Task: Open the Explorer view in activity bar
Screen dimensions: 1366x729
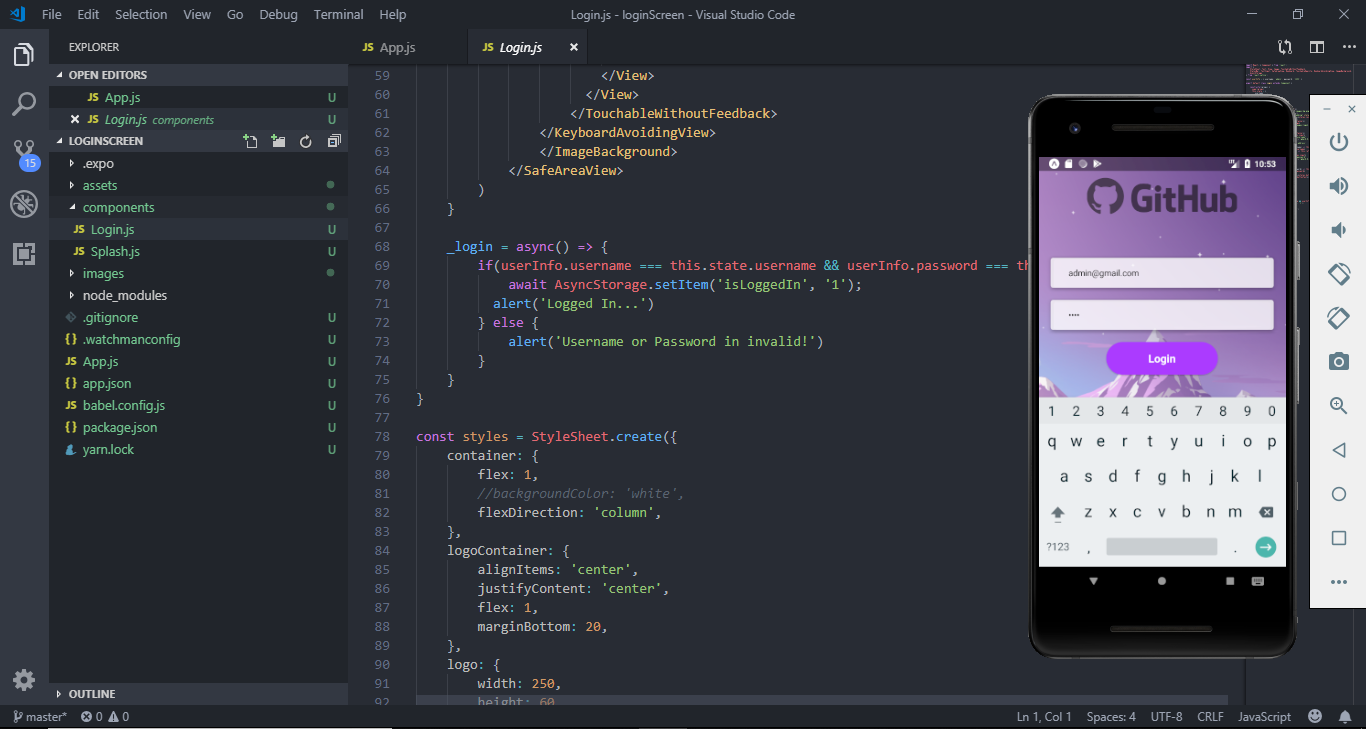Action: [24, 56]
